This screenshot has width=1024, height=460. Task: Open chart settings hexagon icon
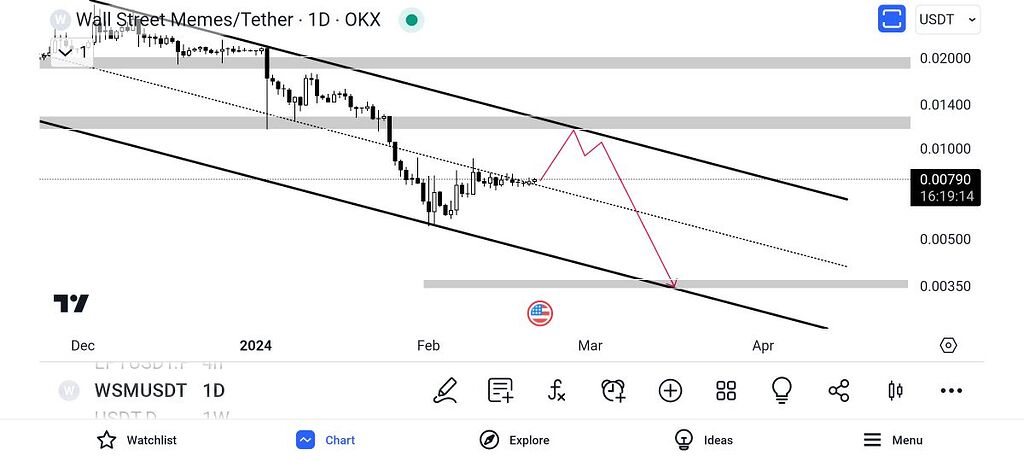coord(948,345)
